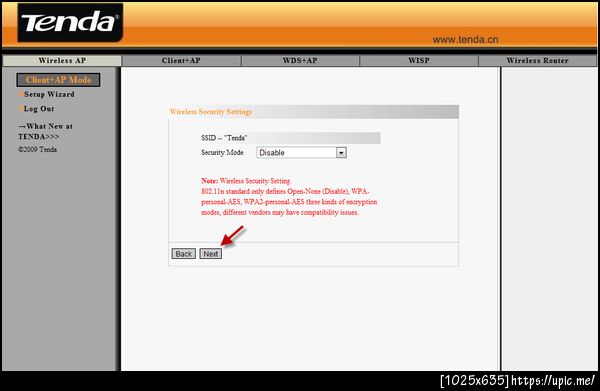Open the WISP mode tab
The width and height of the screenshot is (600, 391).
pyautogui.click(x=419, y=60)
